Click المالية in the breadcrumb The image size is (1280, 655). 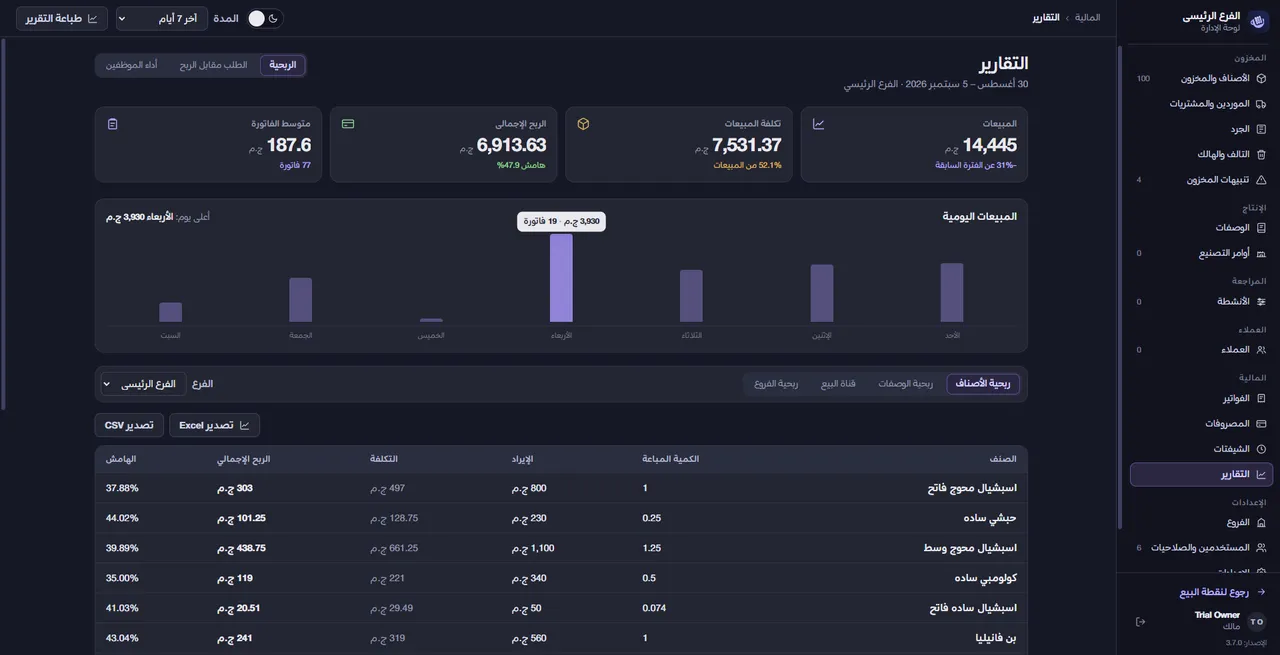1087,18
